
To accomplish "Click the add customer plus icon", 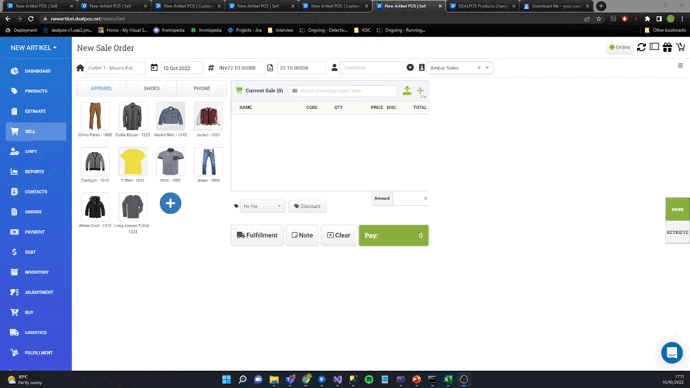I will pyautogui.click(x=410, y=68).
